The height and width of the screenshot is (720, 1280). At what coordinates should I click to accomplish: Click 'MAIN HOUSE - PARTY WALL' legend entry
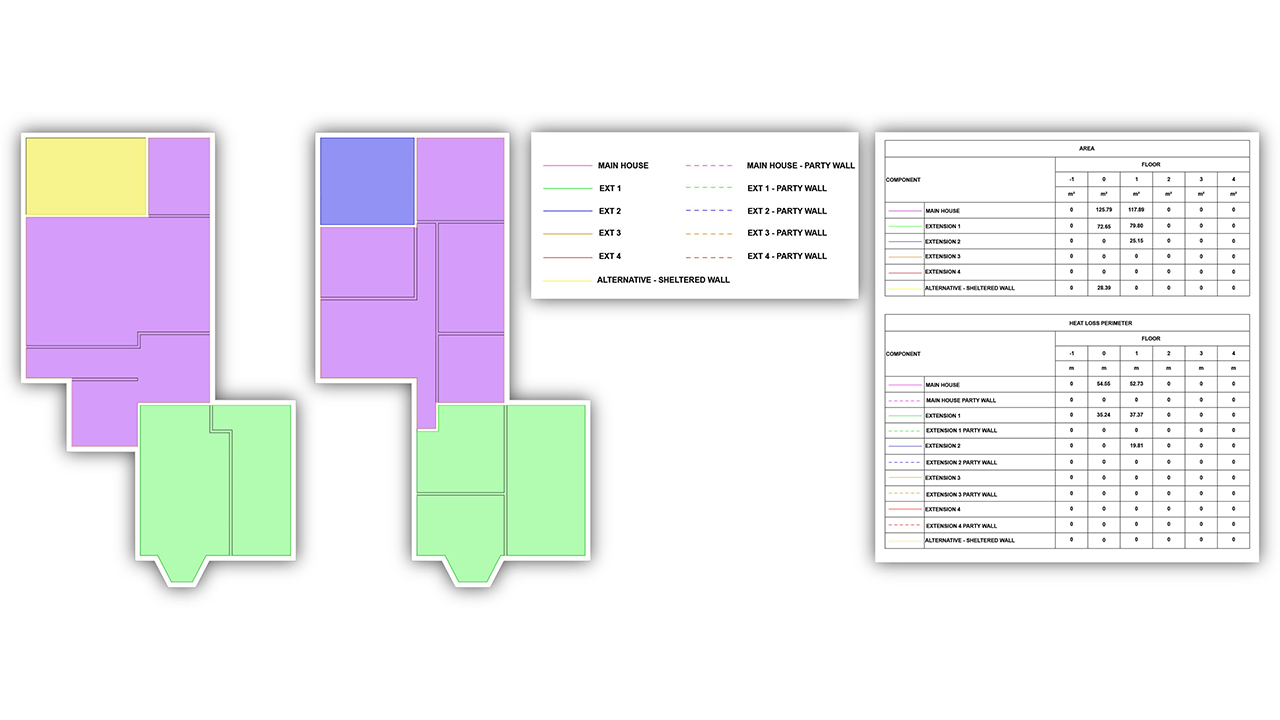click(801, 165)
